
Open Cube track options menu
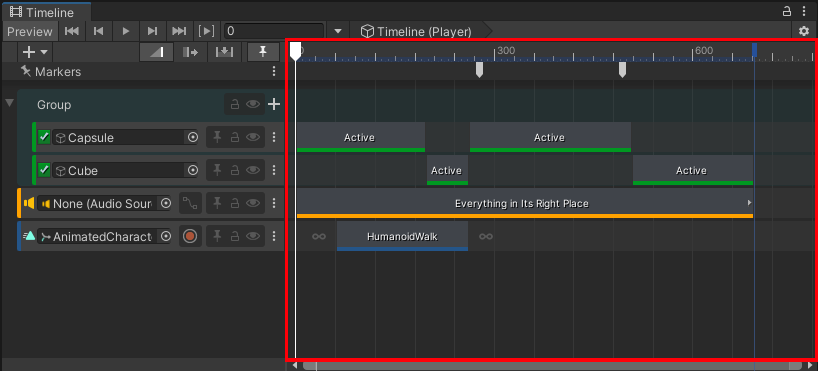pyautogui.click(x=274, y=171)
